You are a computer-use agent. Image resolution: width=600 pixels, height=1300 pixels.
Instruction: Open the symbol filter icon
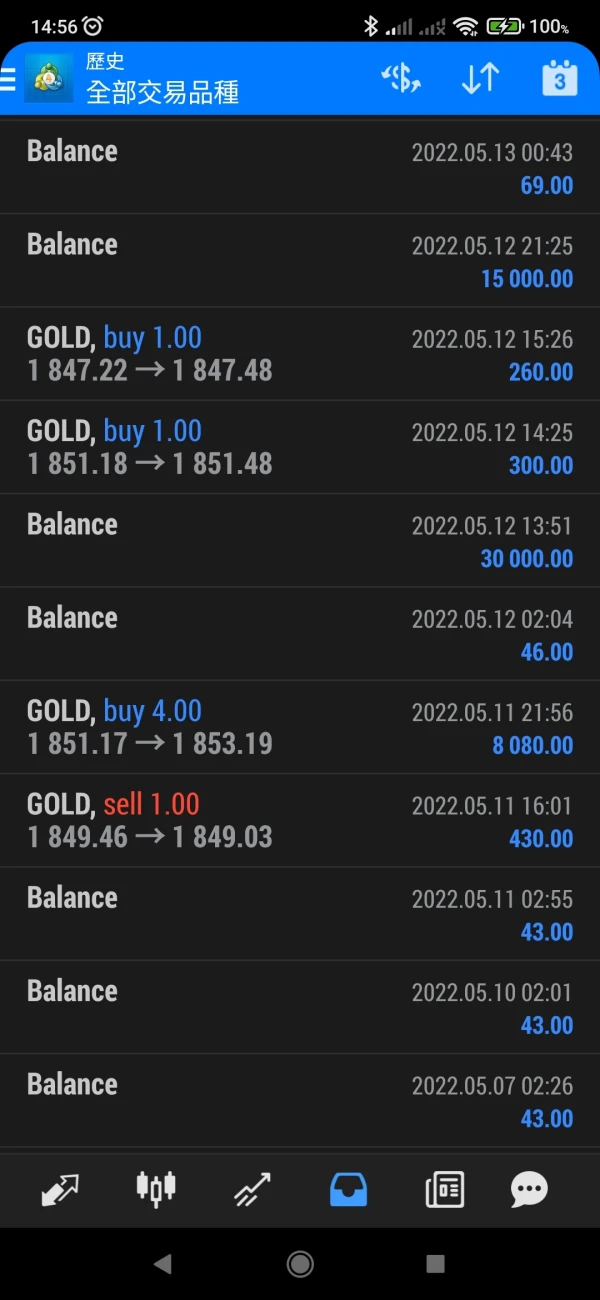(401, 79)
